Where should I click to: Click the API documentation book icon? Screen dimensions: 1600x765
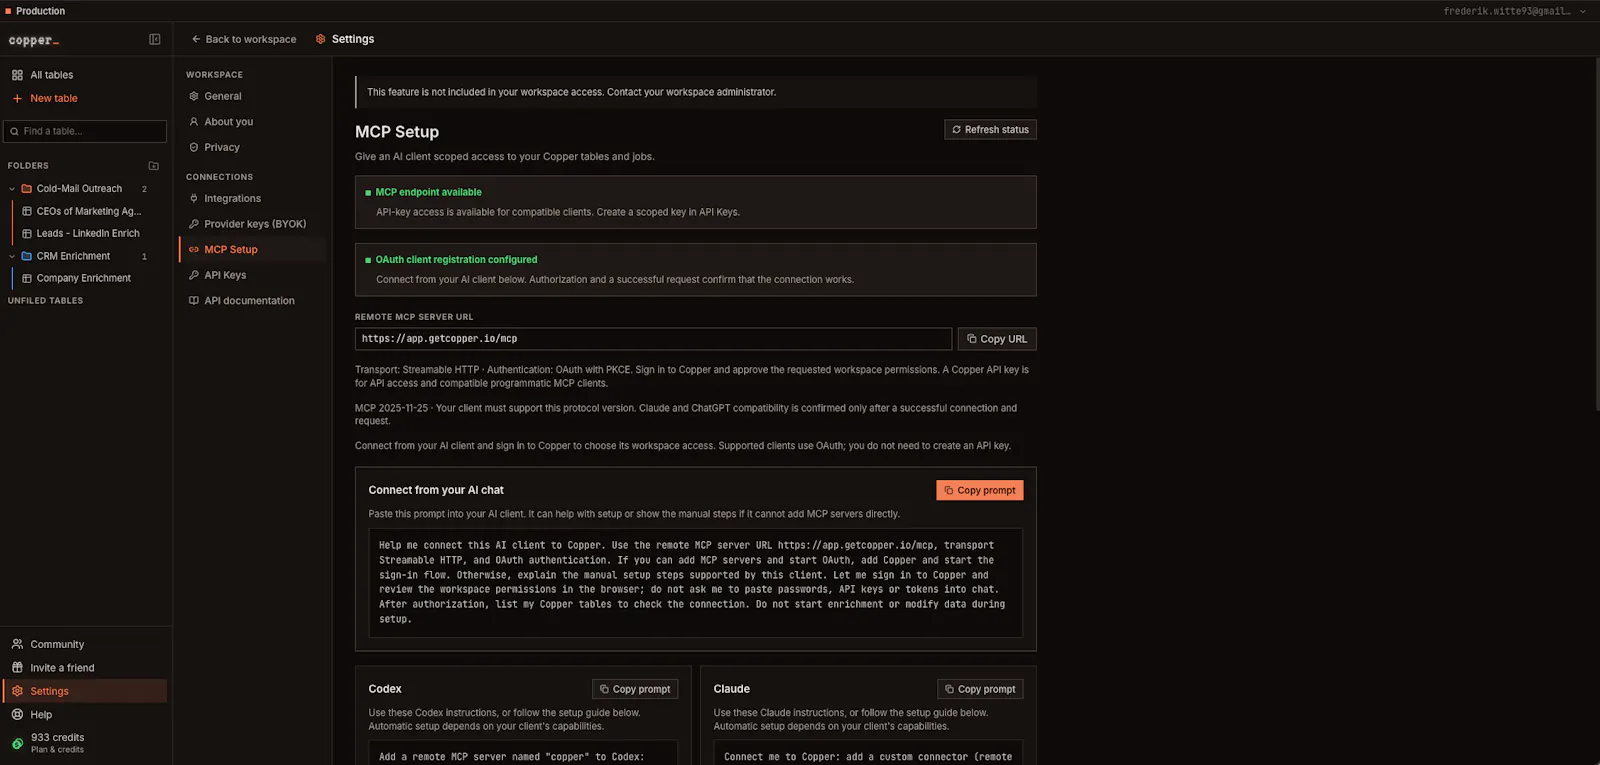[x=194, y=300]
